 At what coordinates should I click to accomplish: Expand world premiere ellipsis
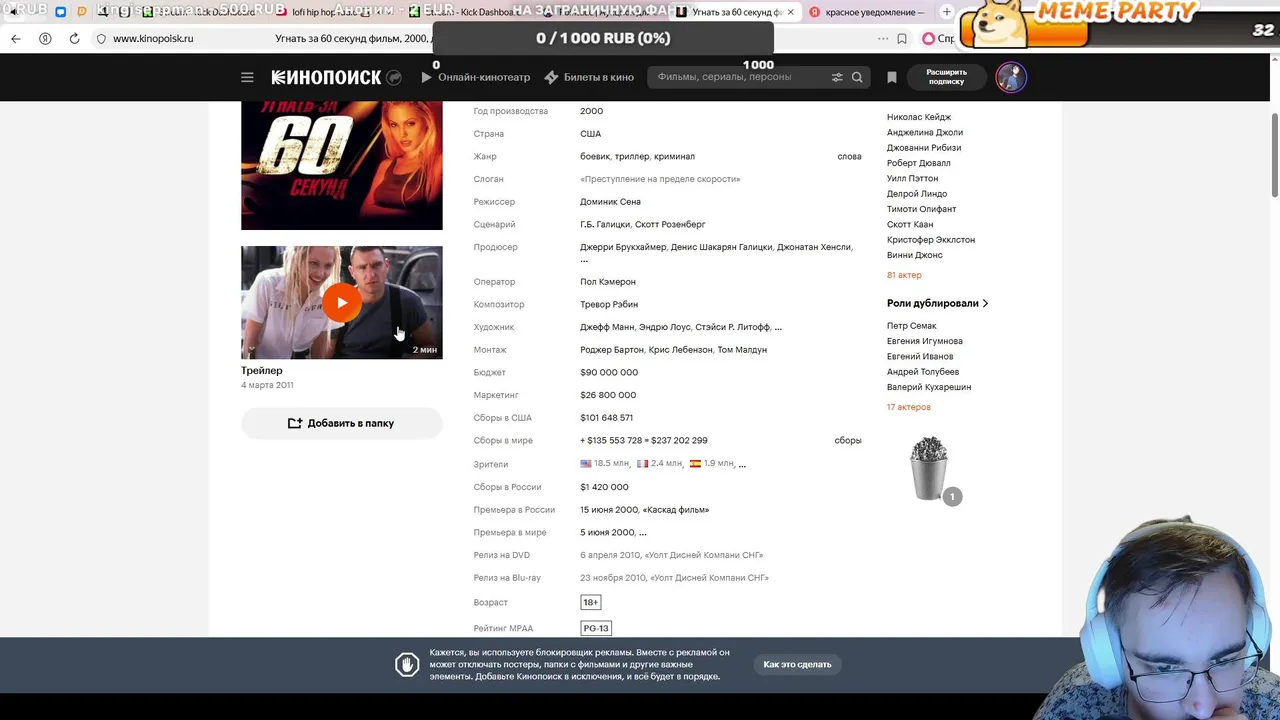(642, 533)
